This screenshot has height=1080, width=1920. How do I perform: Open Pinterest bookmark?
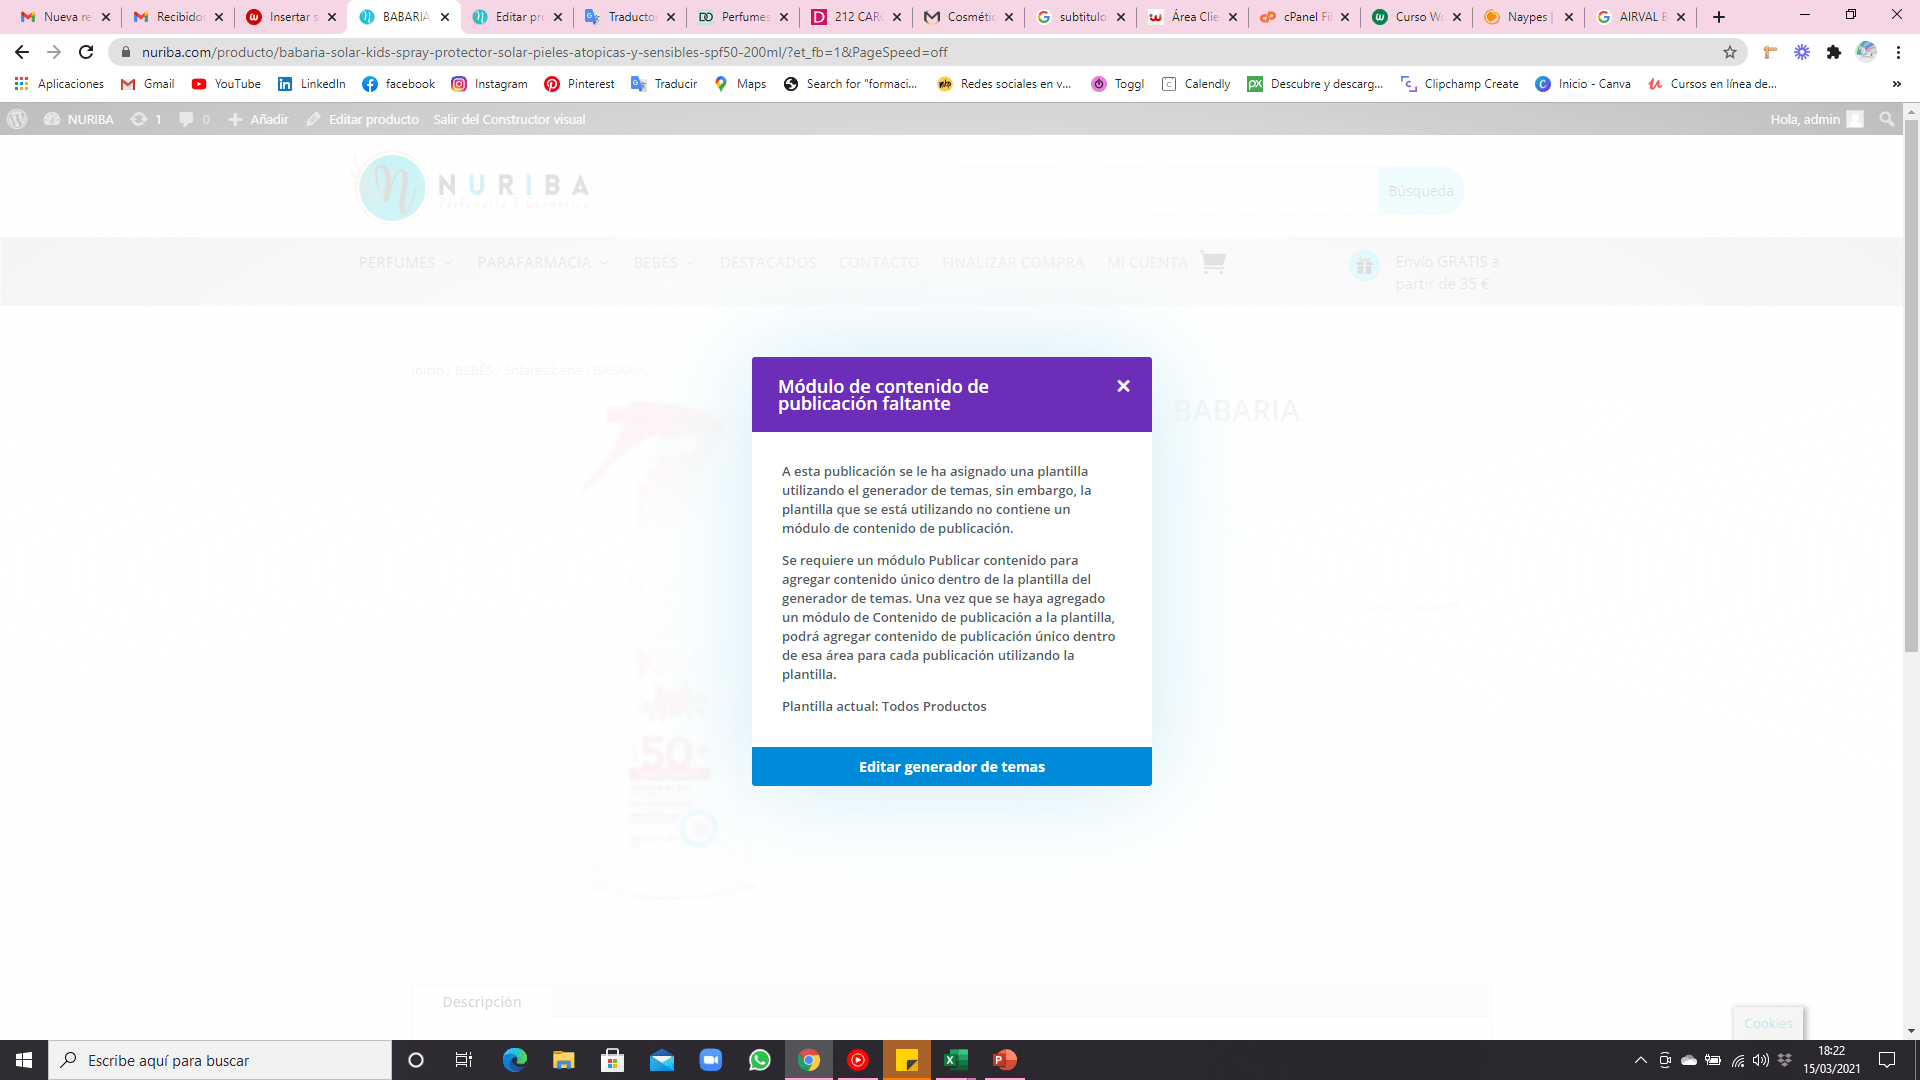pyautogui.click(x=579, y=84)
